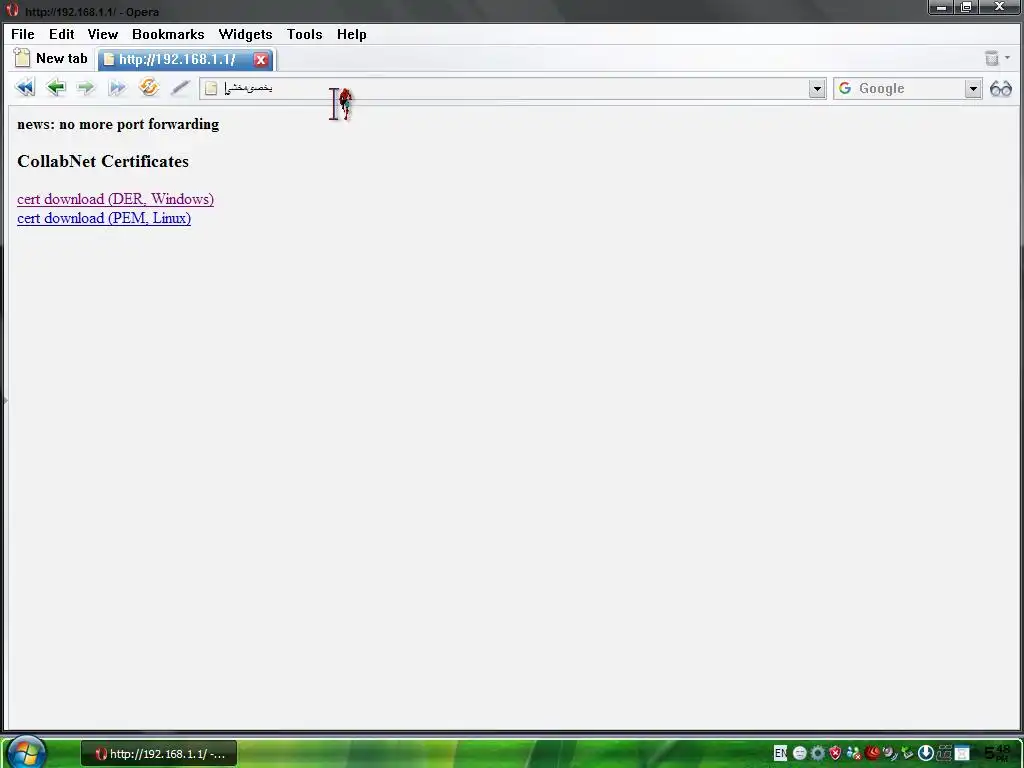This screenshot has width=1024, height=768.
Task: Open the View menu
Action: click(x=103, y=35)
